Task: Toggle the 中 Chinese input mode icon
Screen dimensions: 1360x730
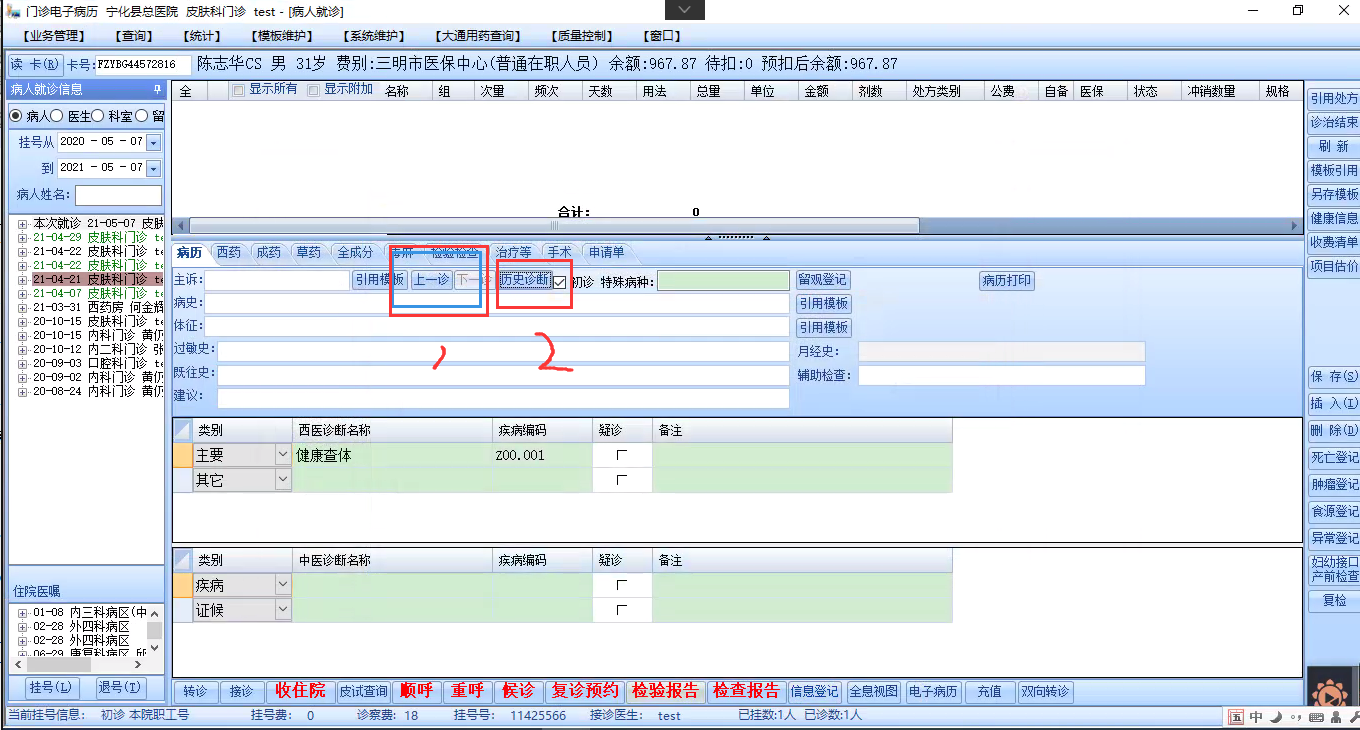Action: coord(1256,717)
